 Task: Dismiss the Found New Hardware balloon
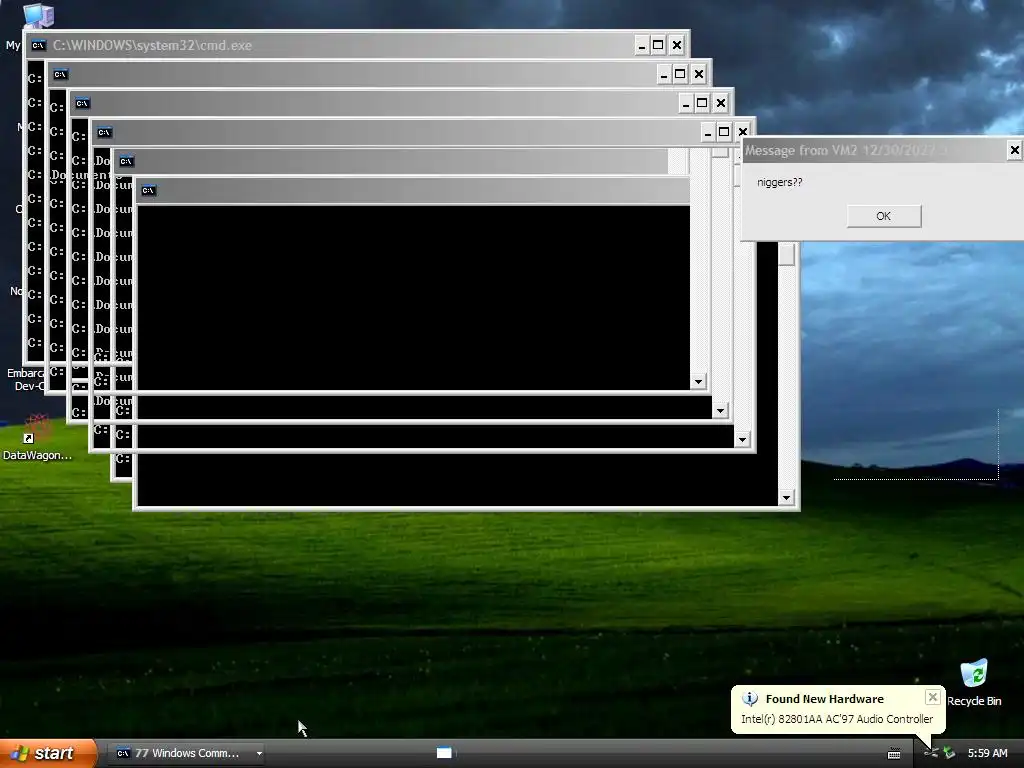click(x=933, y=697)
